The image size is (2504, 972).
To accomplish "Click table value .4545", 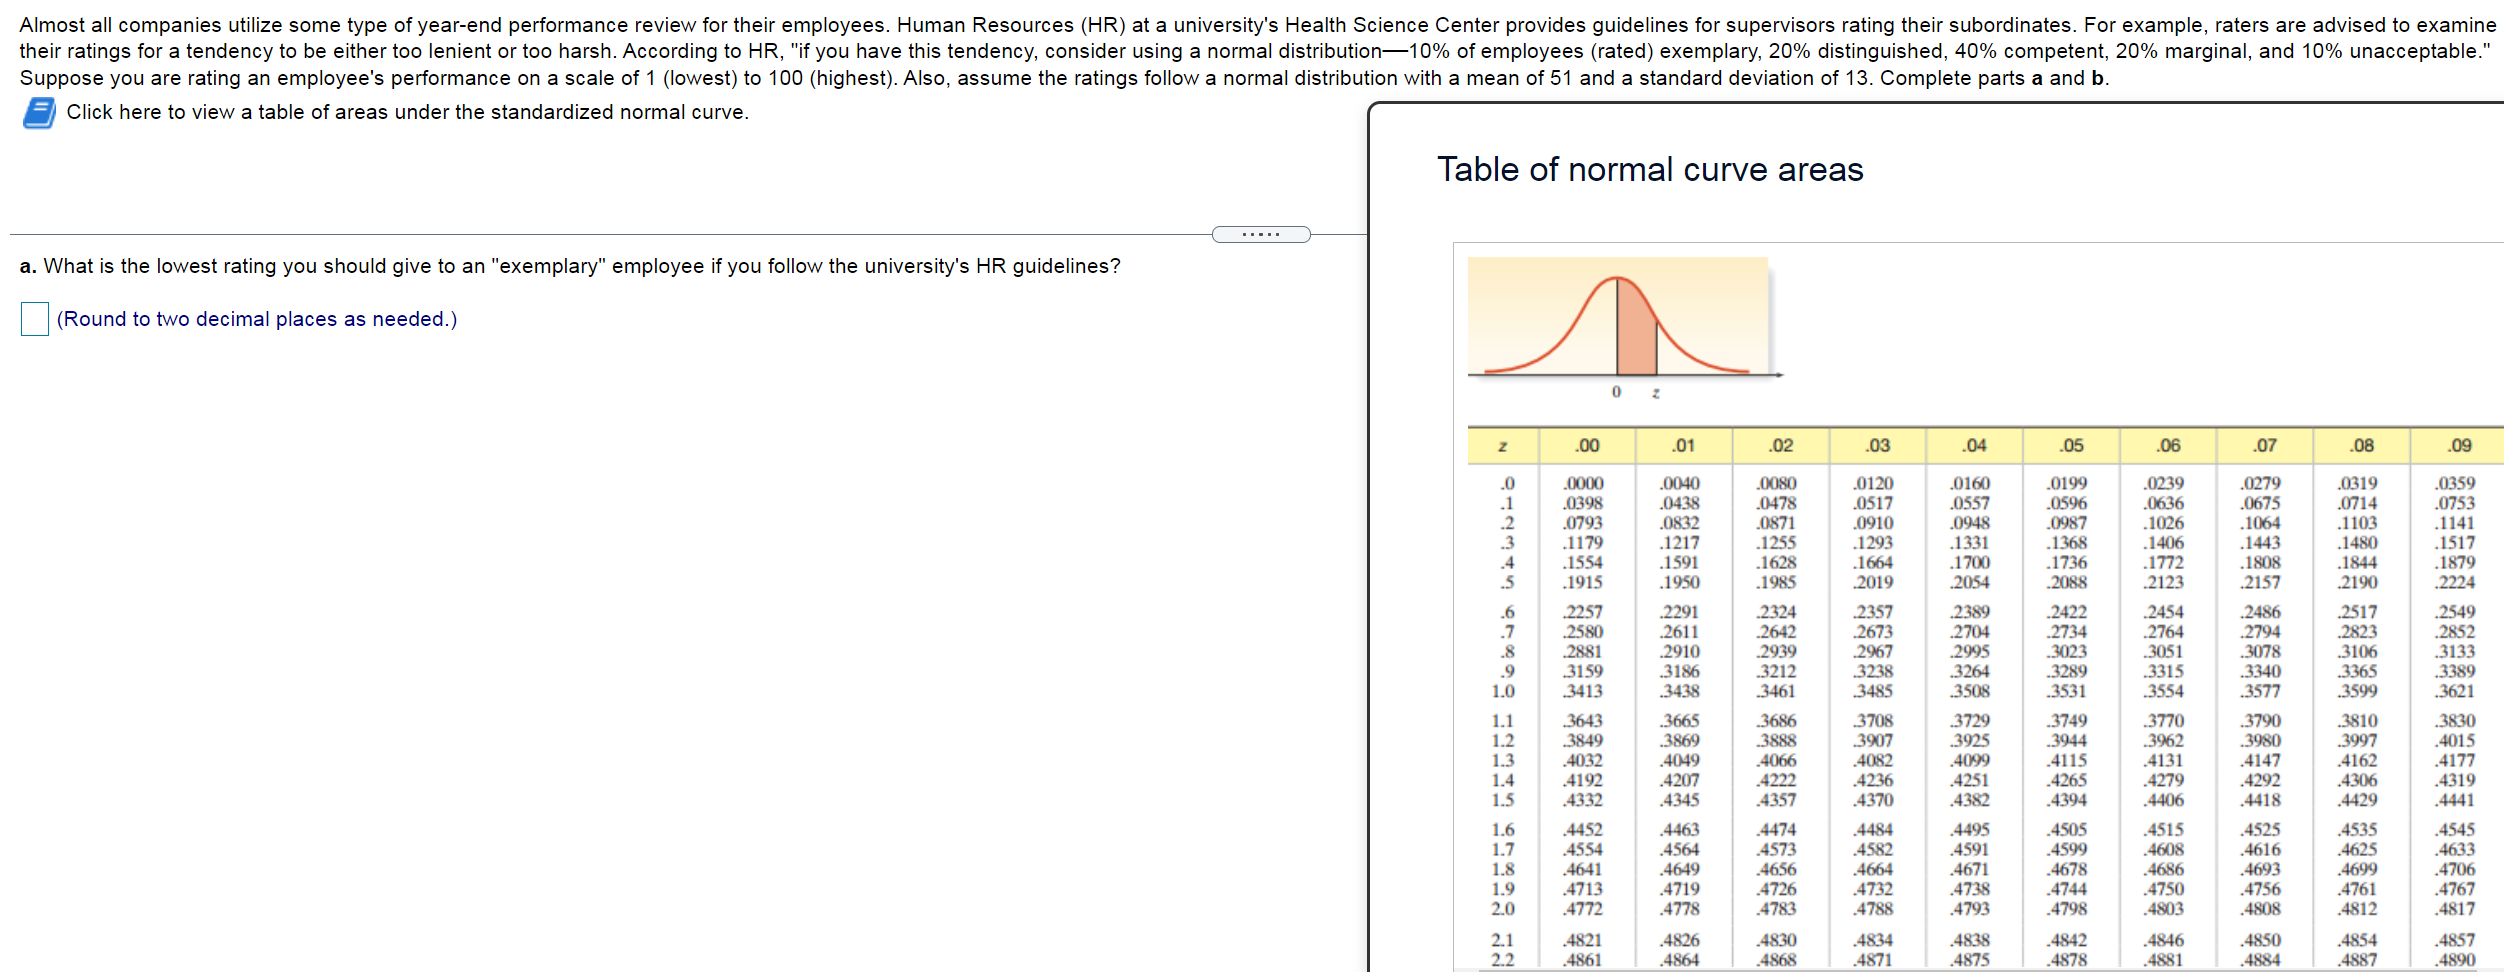I will coord(2455,830).
